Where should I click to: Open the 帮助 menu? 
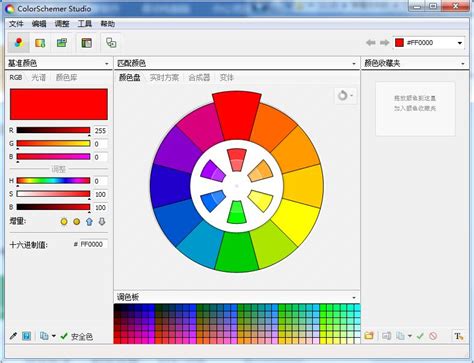coord(108,24)
